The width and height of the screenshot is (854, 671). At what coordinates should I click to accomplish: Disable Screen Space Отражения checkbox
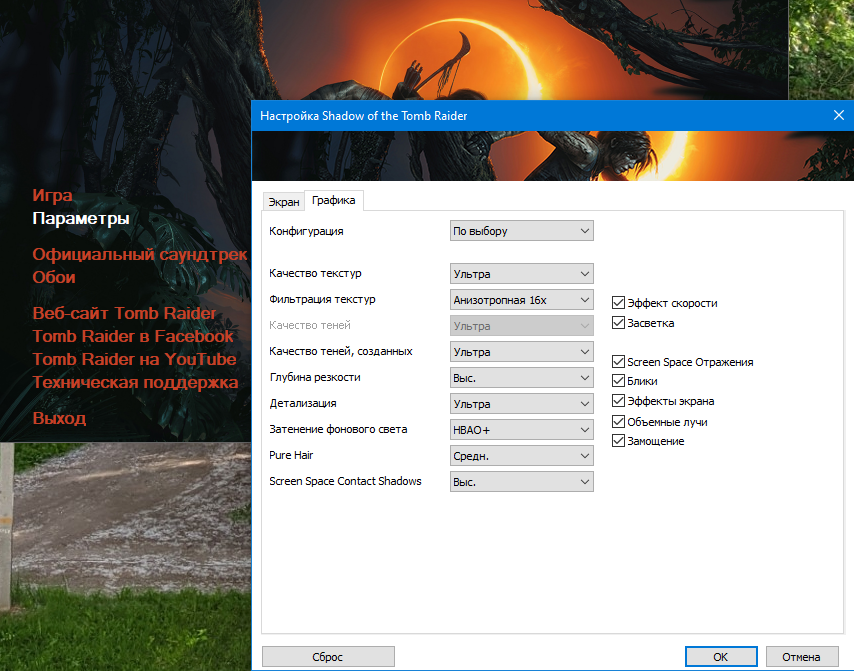pyautogui.click(x=618, y=362)
